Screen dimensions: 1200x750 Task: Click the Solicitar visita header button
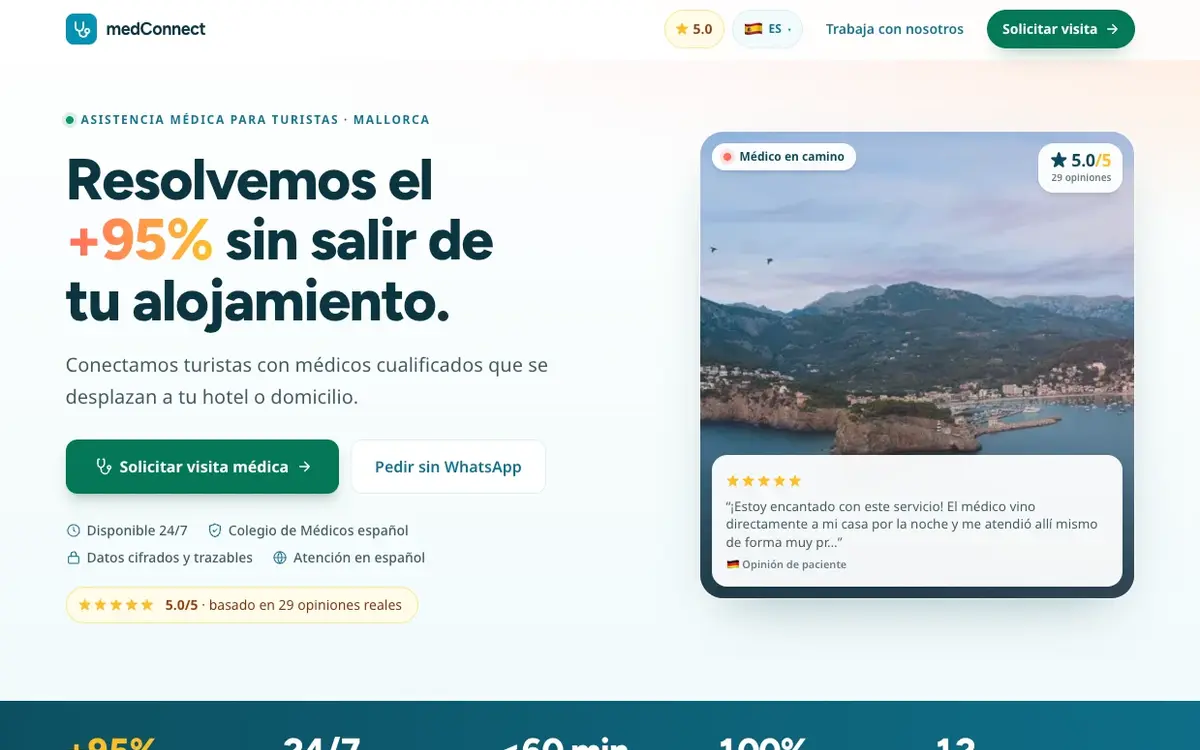(x=1061, y=29)
